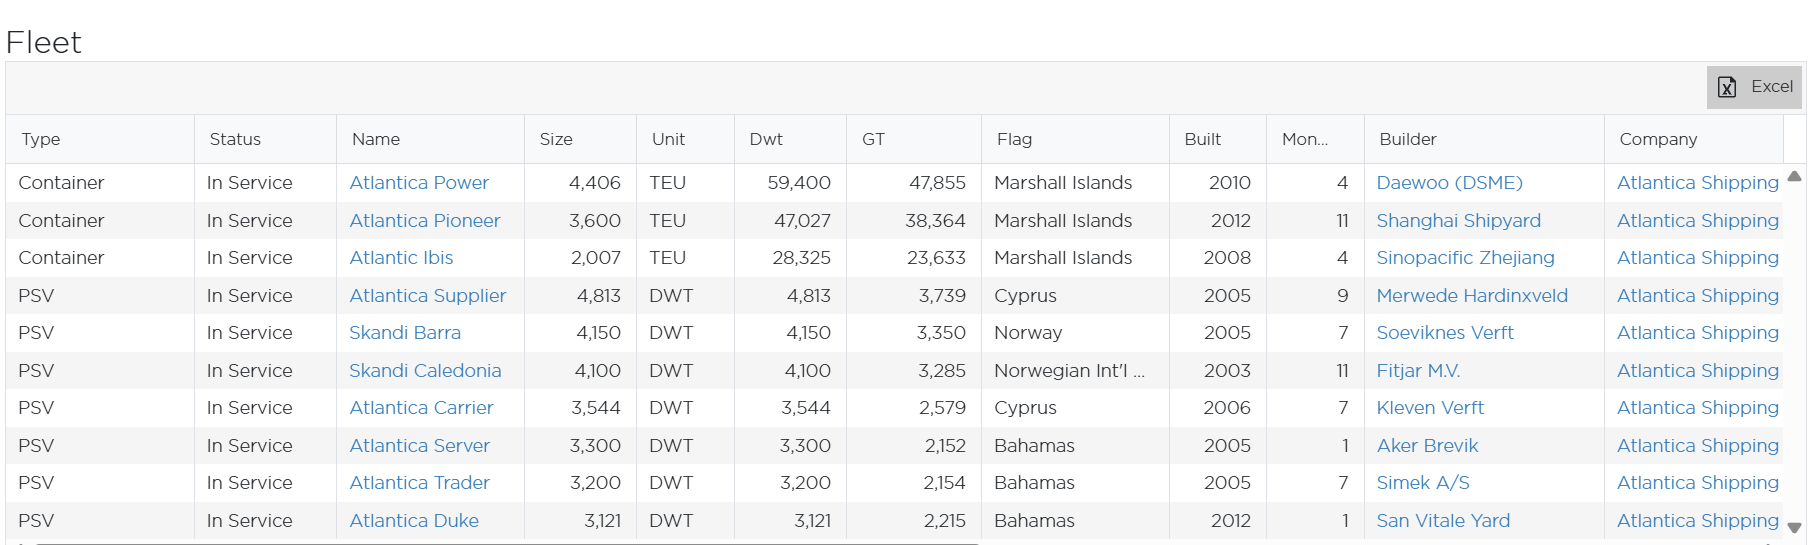Screen dimensions: 1810x545
Task: Select the 4,406 size cell
Action: tap(580, 183)
